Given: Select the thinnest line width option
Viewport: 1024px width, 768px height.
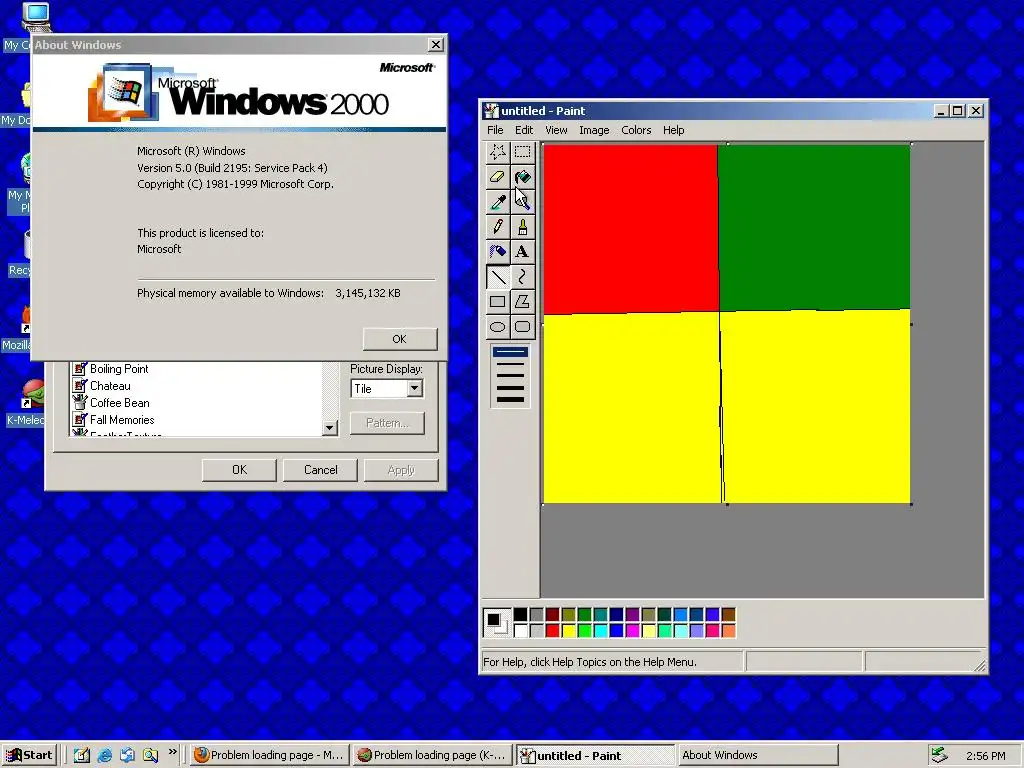Looking at the screenshot, I should (x=510, y=353).
